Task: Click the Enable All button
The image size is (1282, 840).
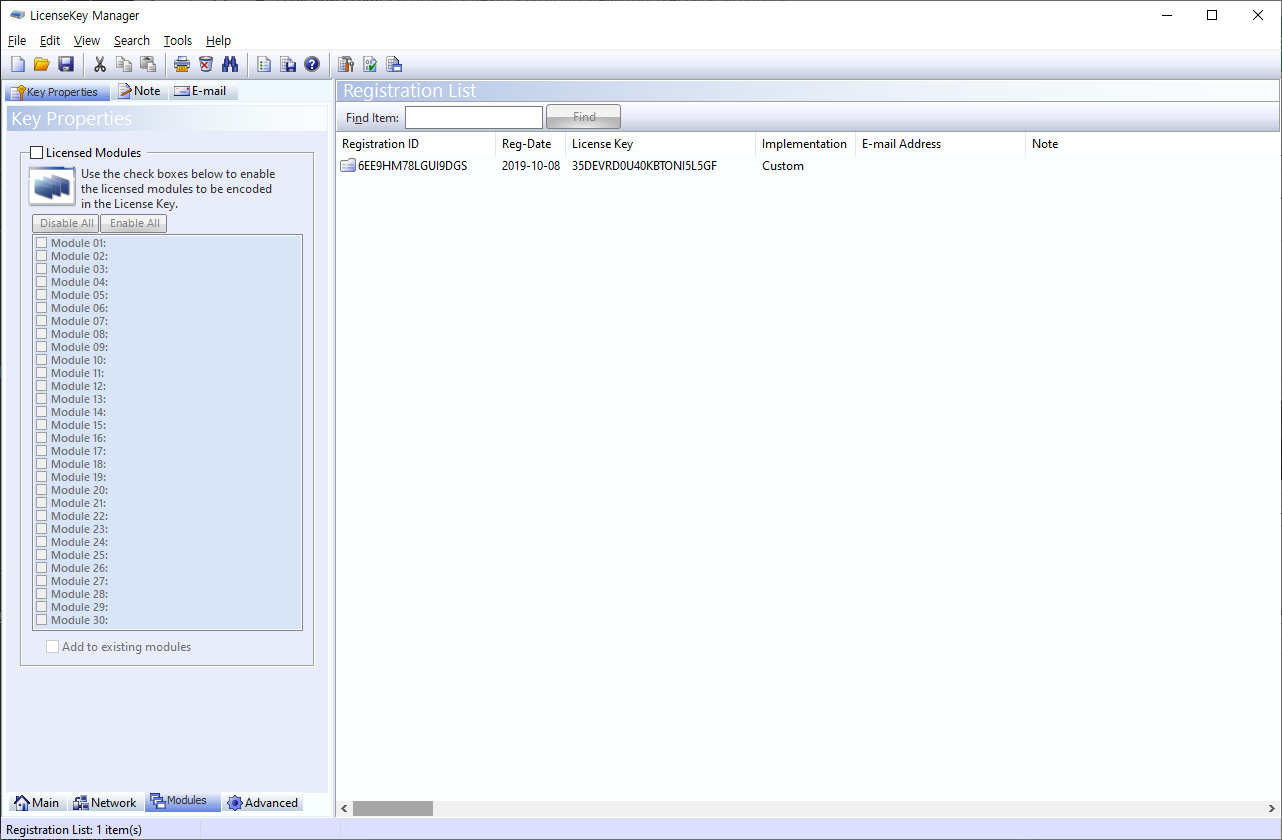Action: pyautogui.click(x=134, y=223)
